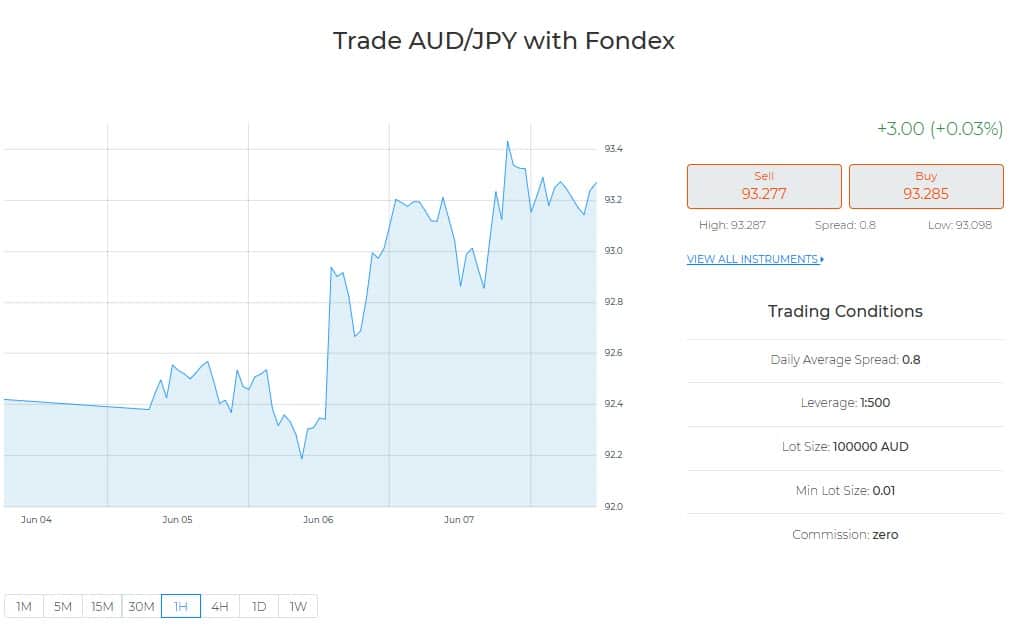Screen dimensions: 1023x630
Task: Click the Jun 04 date label
Action: 36,520
